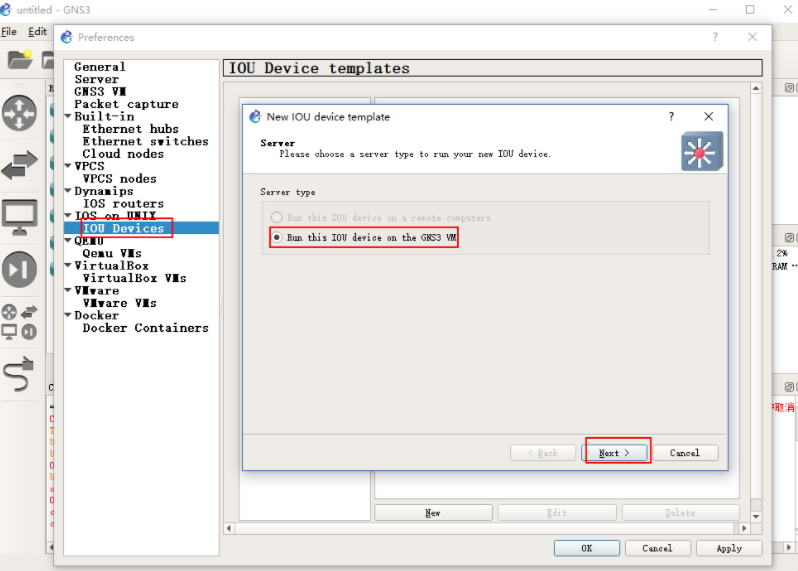Collapse the QEMU tree group

[68, 240]
